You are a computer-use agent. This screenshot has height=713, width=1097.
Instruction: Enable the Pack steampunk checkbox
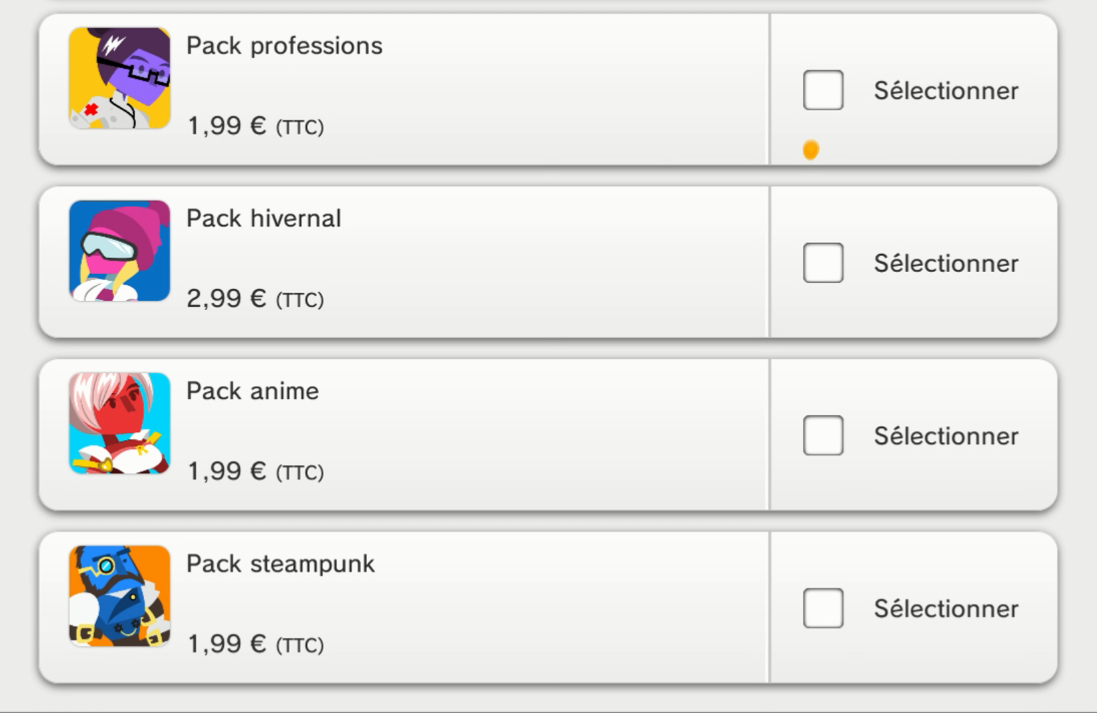point(823,608)
